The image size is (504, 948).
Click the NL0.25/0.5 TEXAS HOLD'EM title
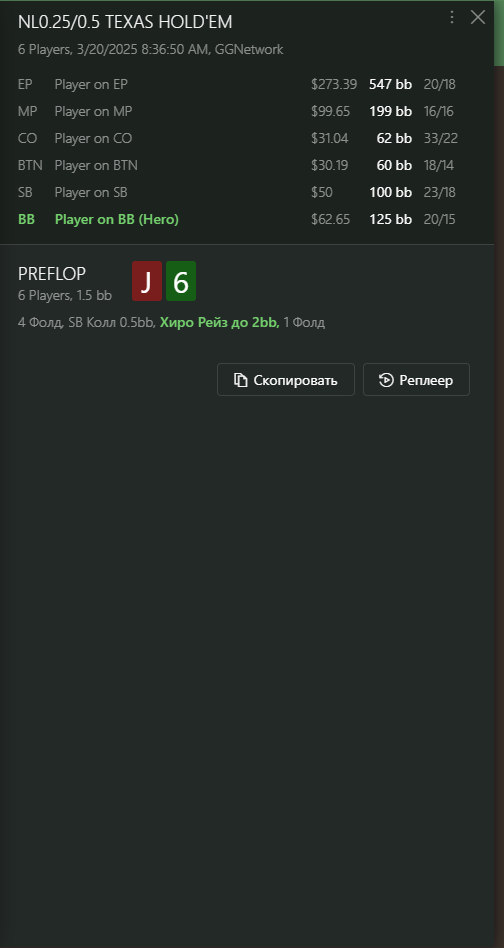pos(125,22)
